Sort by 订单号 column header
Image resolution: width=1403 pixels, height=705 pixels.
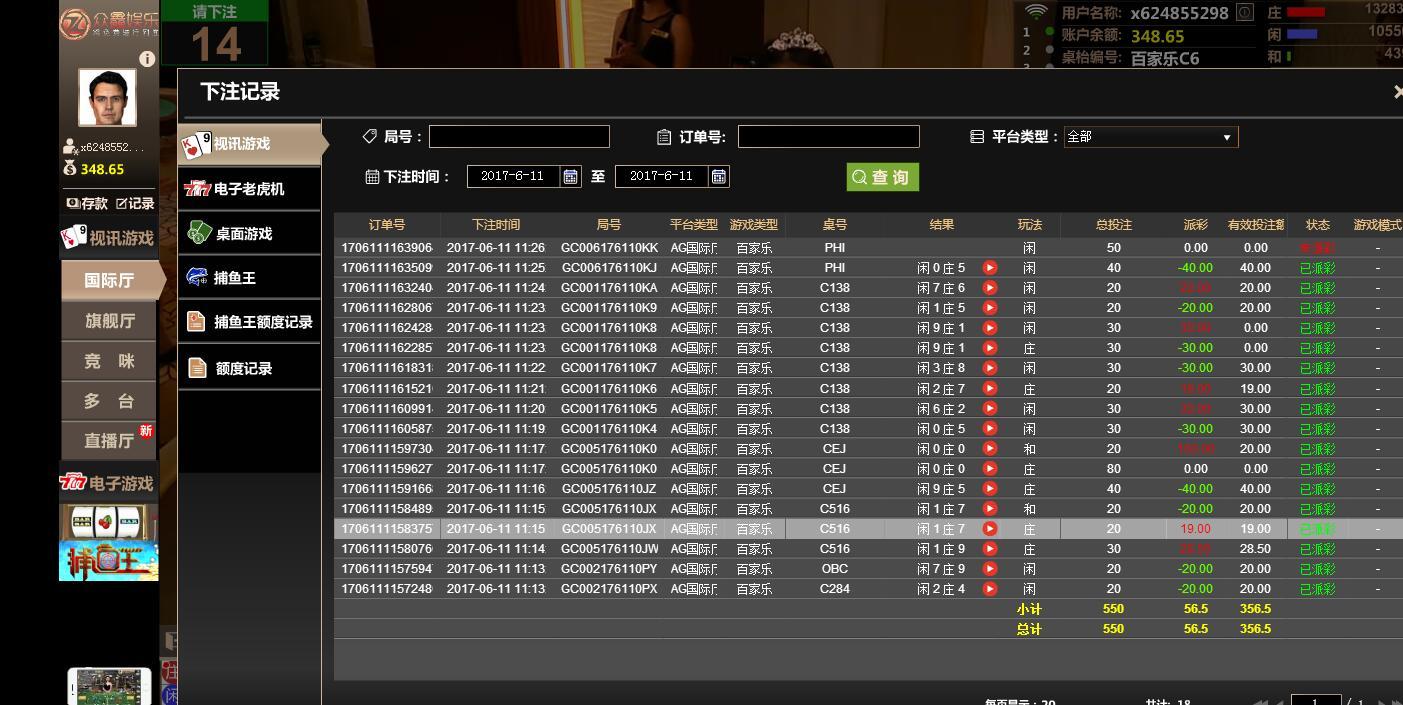point(387,225)
